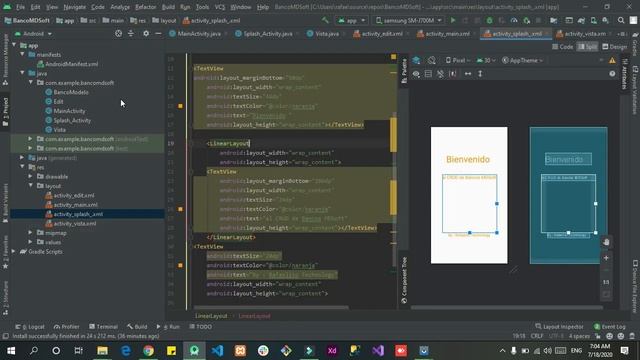Click the Bienvenido text in design preview
The height and width of the screenshot is (360, 640).
[468, 159]
